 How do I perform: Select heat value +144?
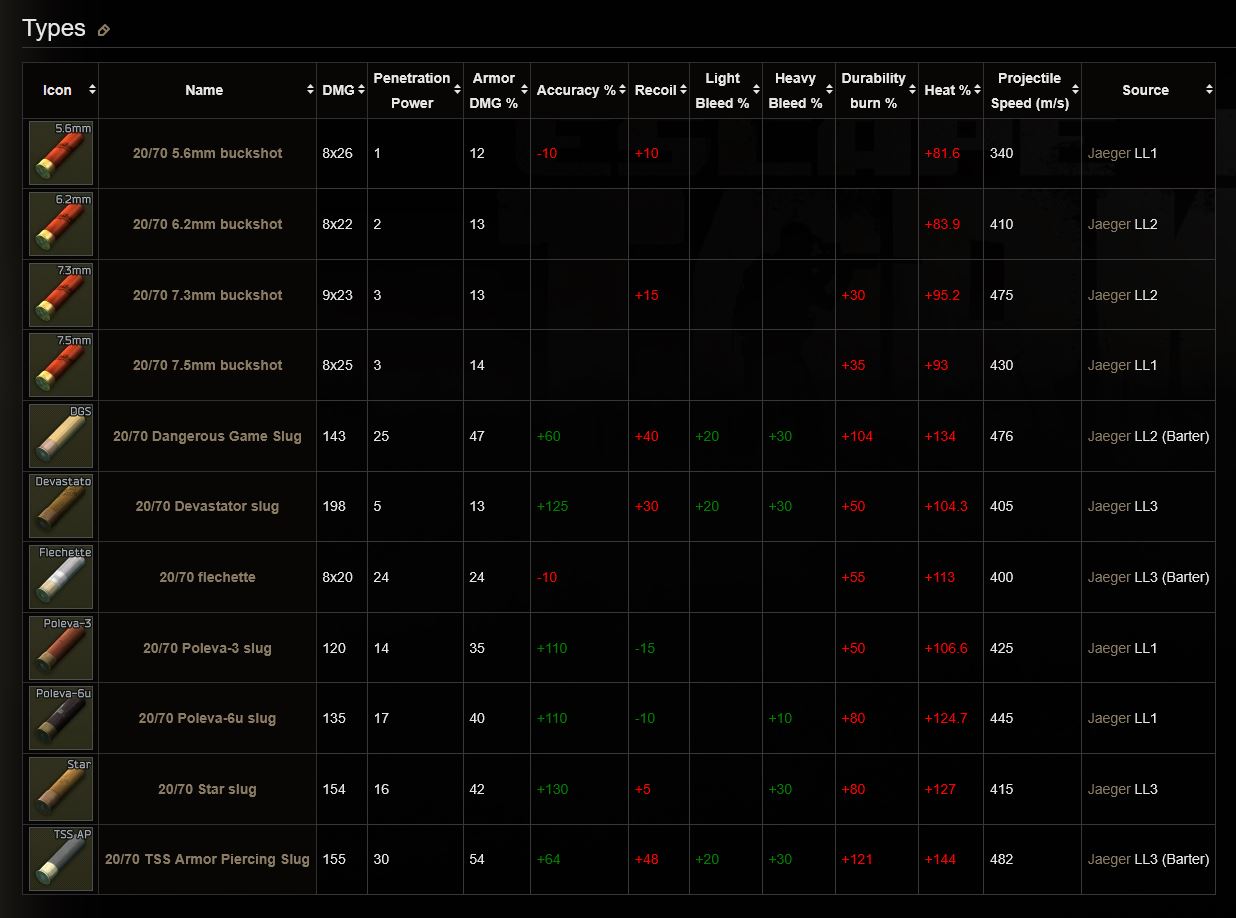pos(940,859)
